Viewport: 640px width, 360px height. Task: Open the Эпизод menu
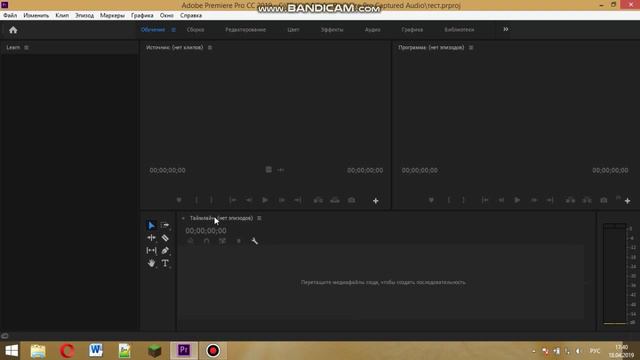click(84, 16)
